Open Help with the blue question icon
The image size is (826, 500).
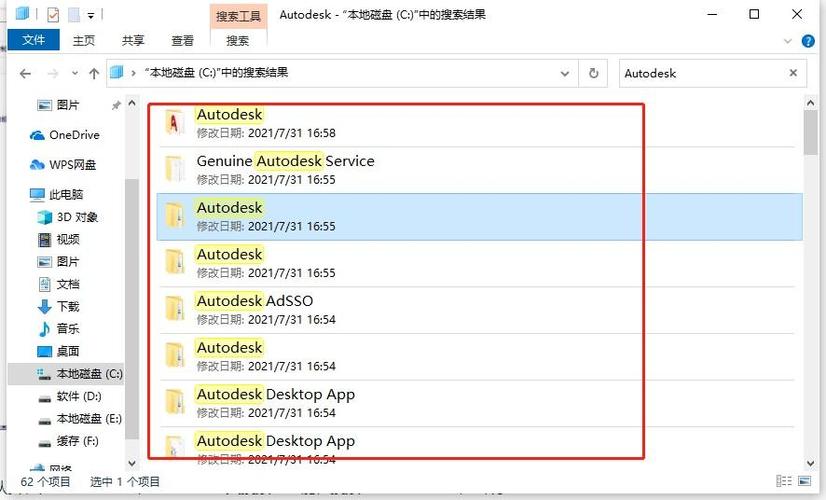[808, 41]
